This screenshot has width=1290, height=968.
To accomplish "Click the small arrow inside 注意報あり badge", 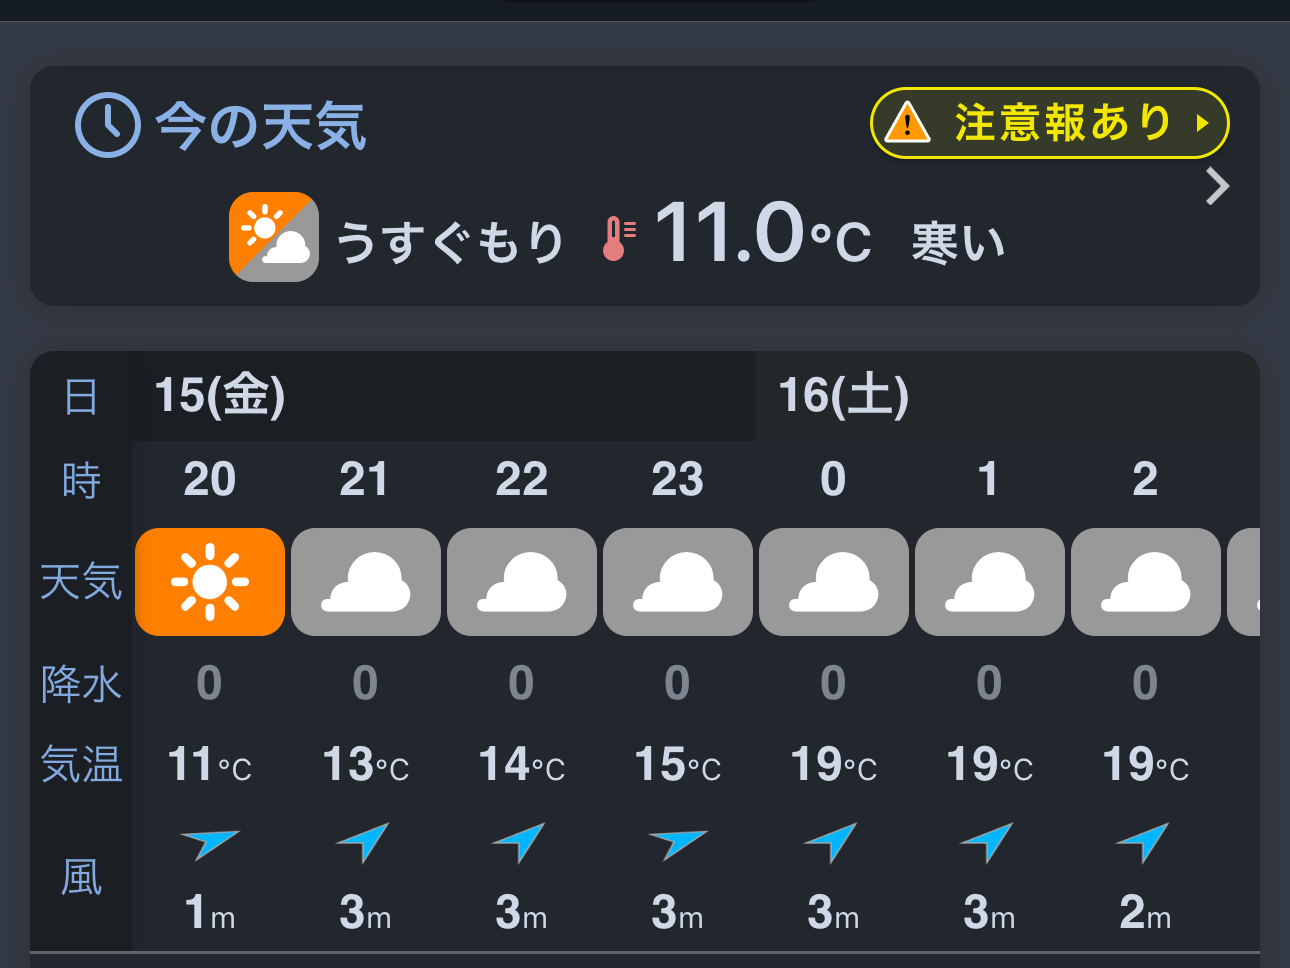I will 1202,124.
